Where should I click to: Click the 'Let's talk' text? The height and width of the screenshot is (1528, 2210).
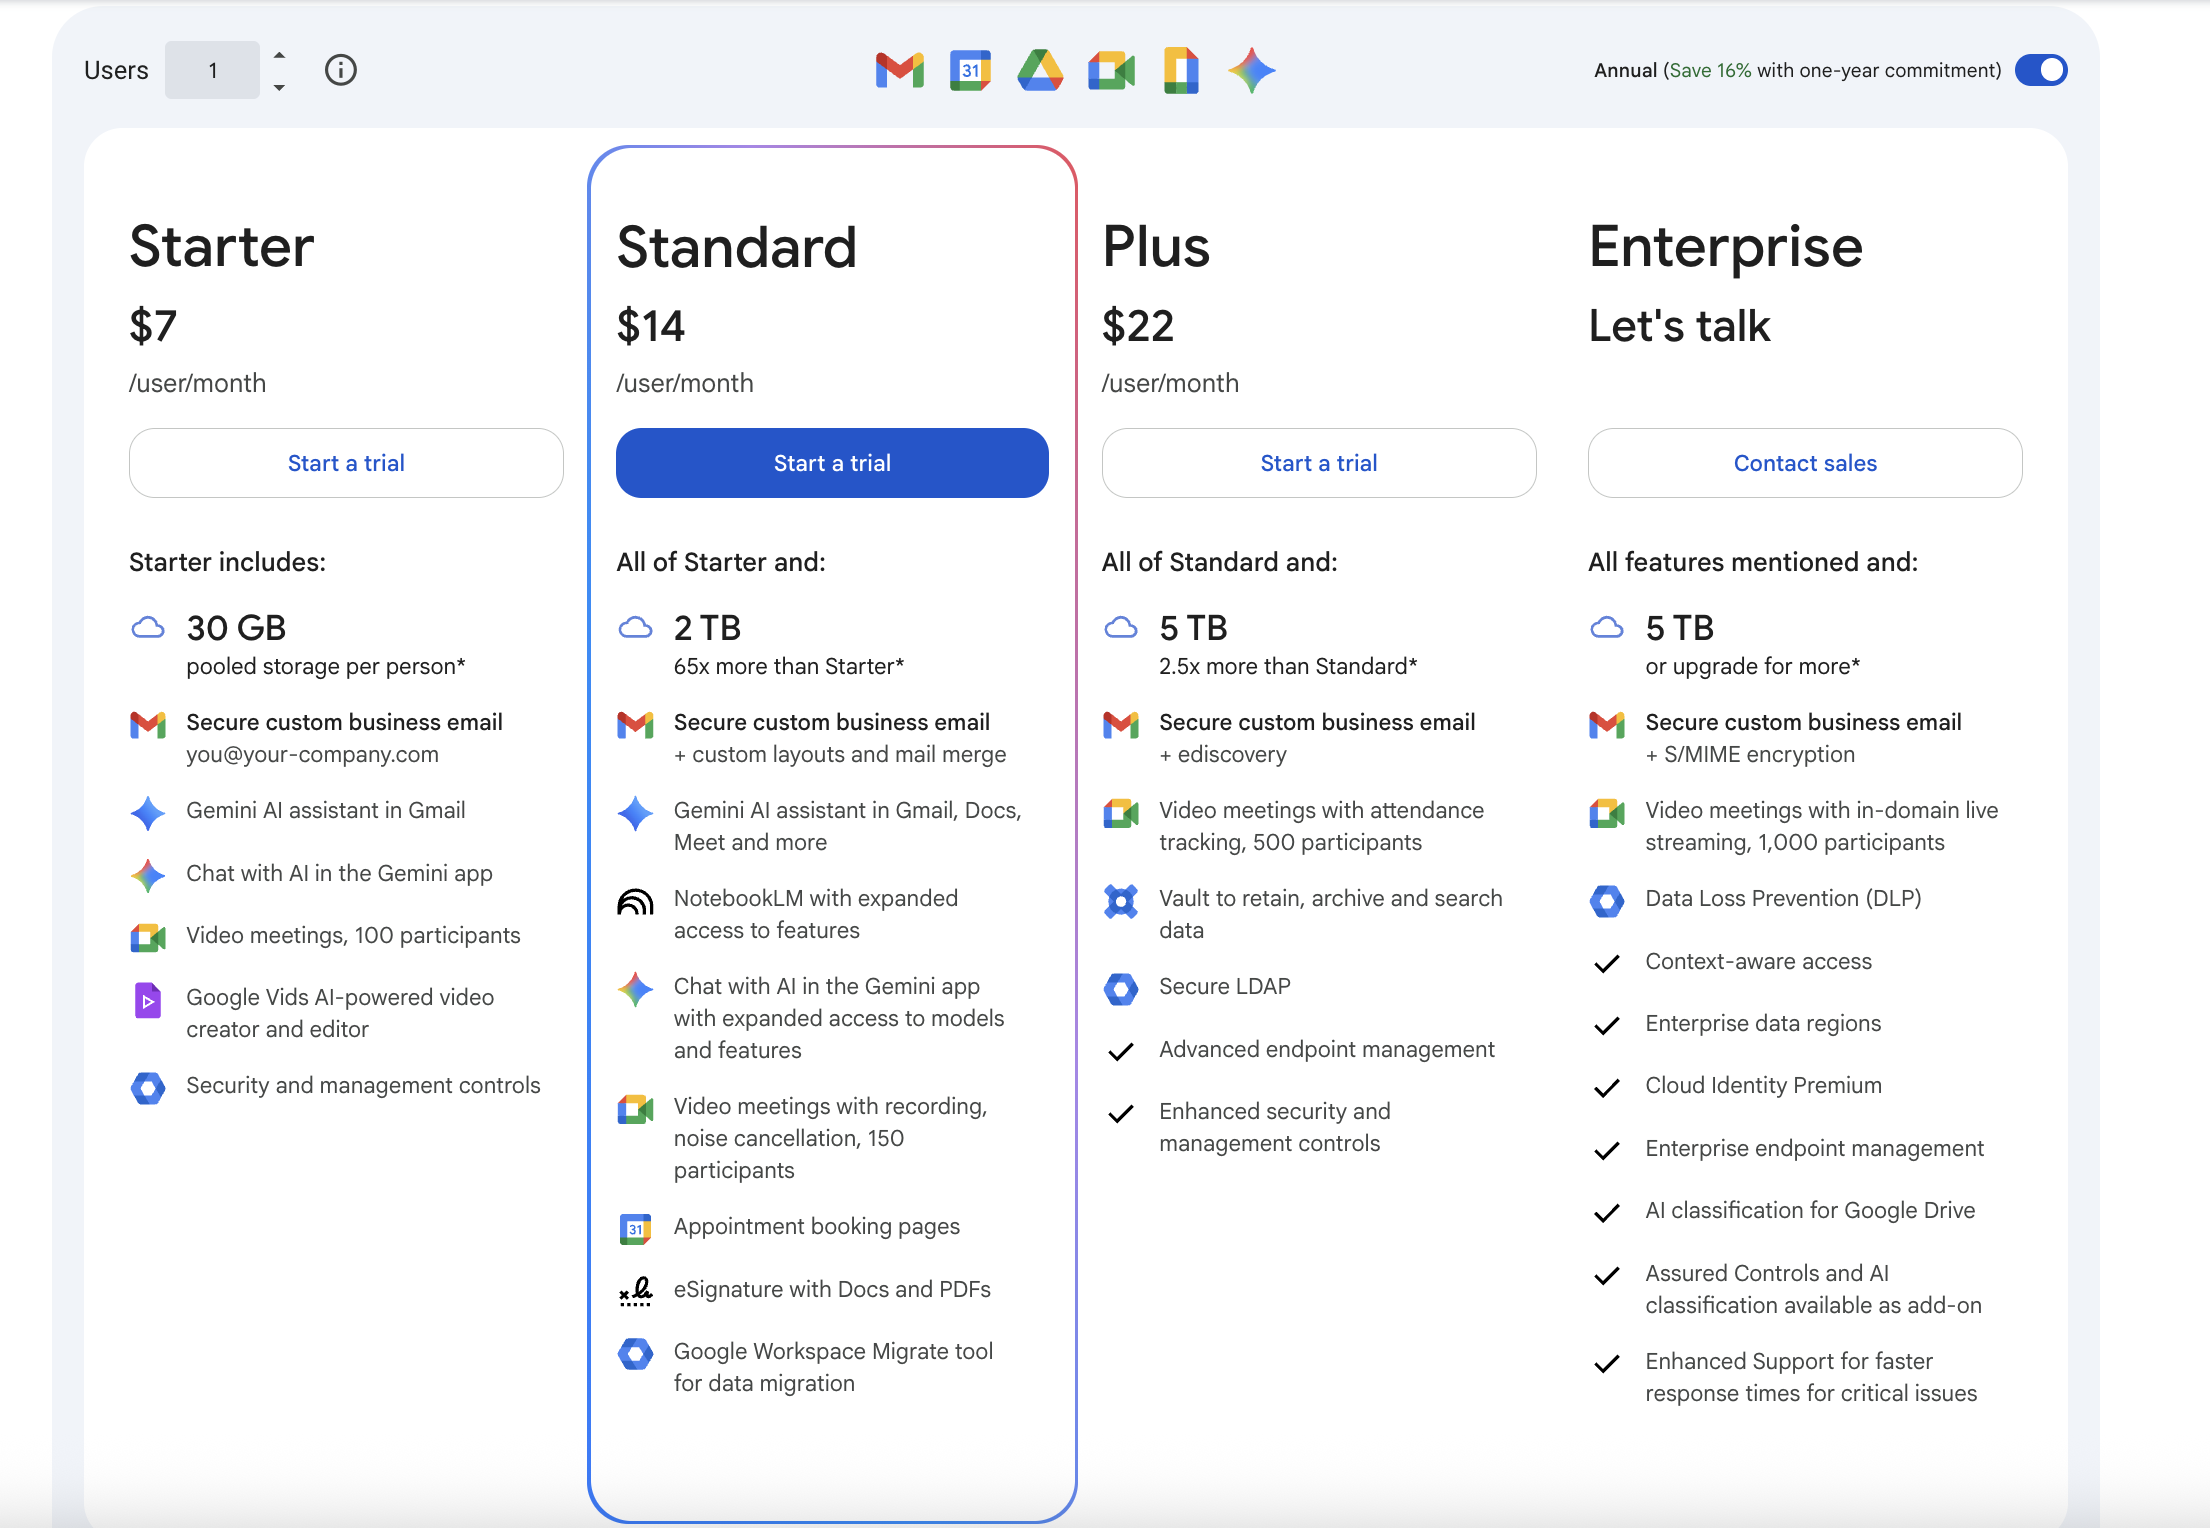[x=1680, y=326]
